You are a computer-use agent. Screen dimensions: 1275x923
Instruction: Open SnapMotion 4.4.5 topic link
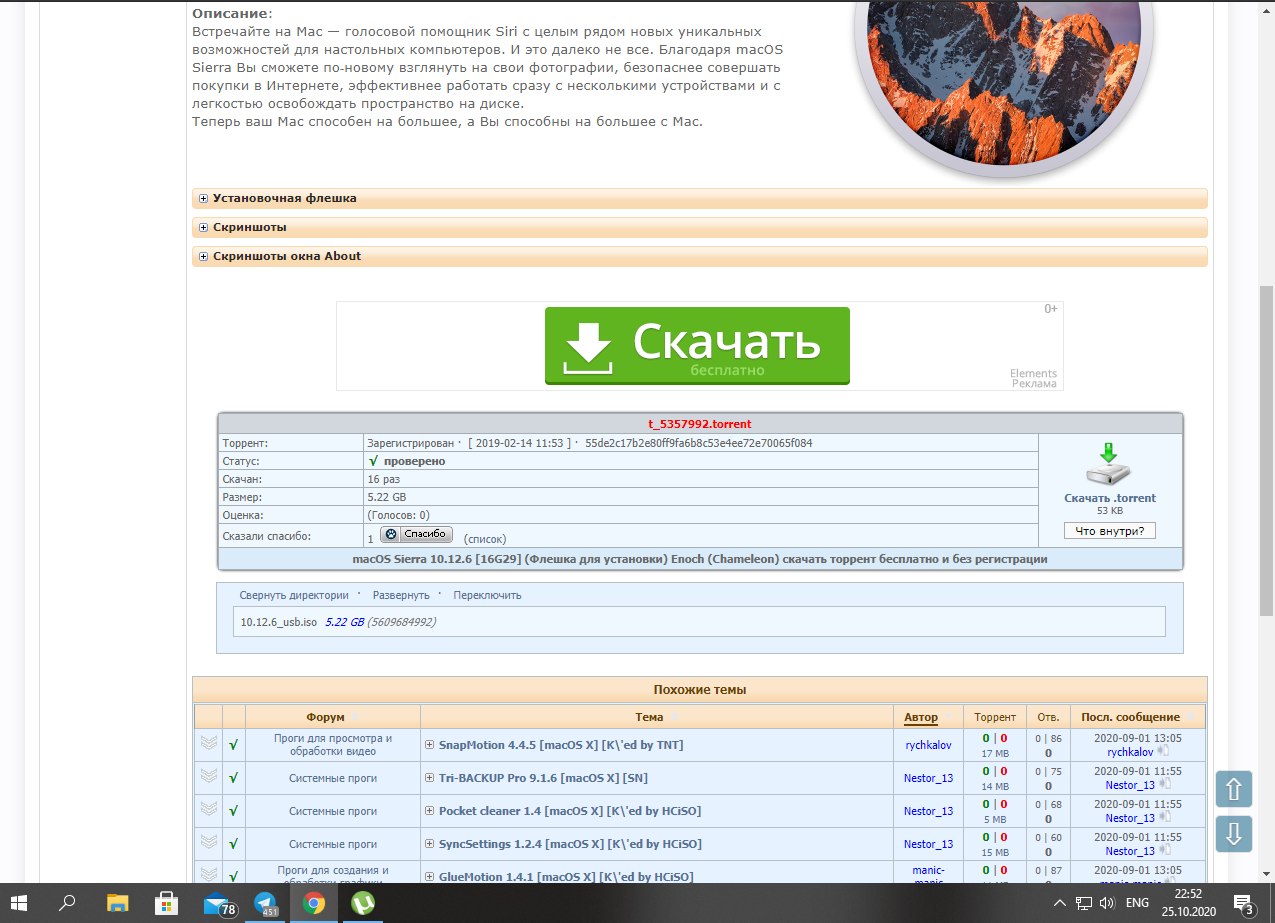pyautogui.click(x=561, y=745)
